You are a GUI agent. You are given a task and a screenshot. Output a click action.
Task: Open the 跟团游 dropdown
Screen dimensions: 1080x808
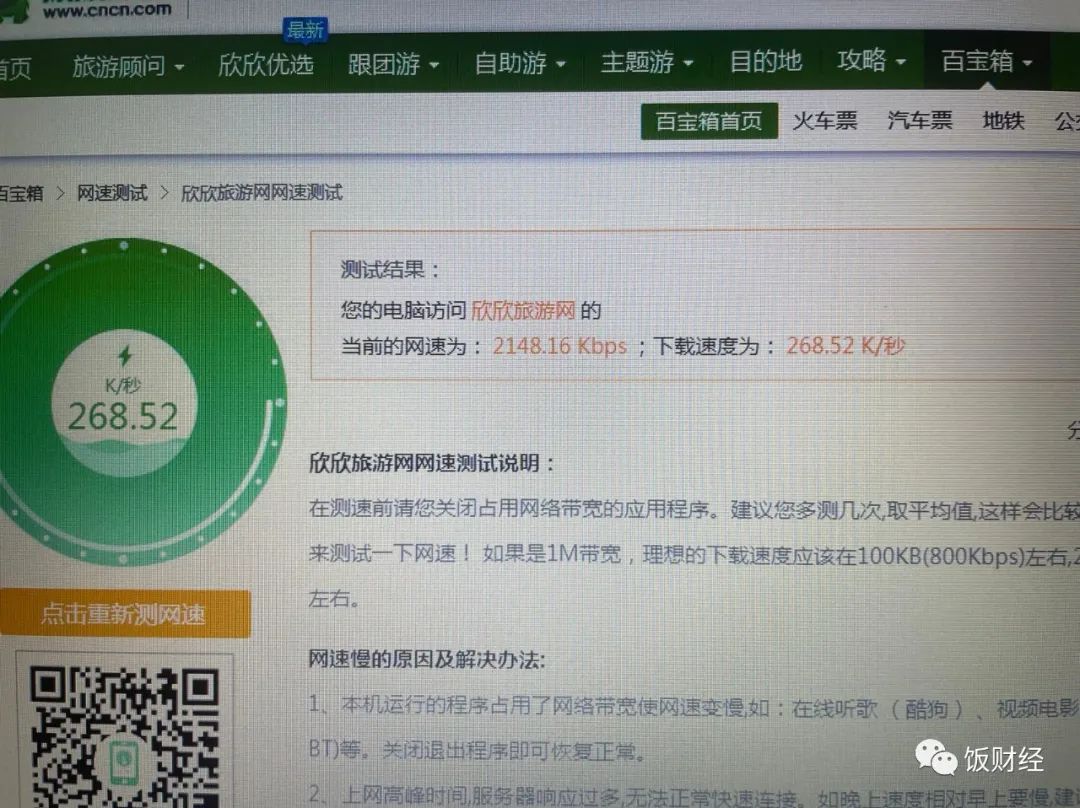pyautogui.click(x=390, y=62)
